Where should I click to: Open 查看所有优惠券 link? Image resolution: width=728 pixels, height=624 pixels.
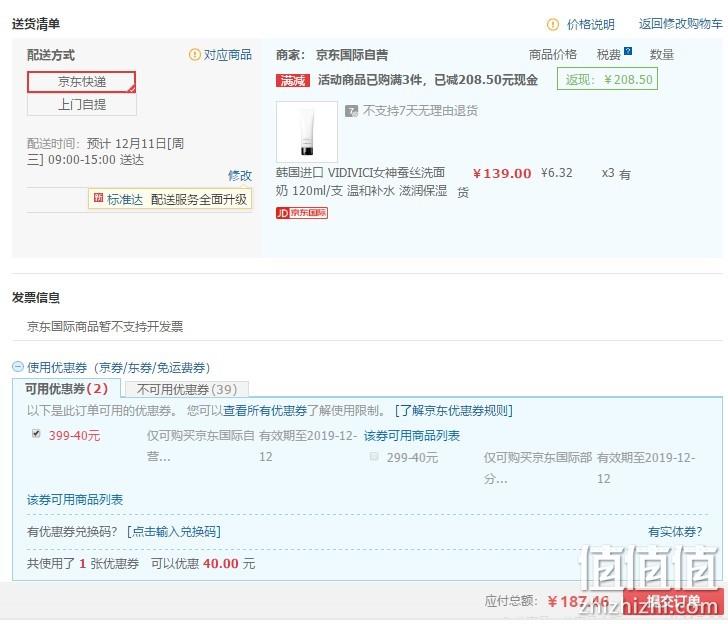266,410
